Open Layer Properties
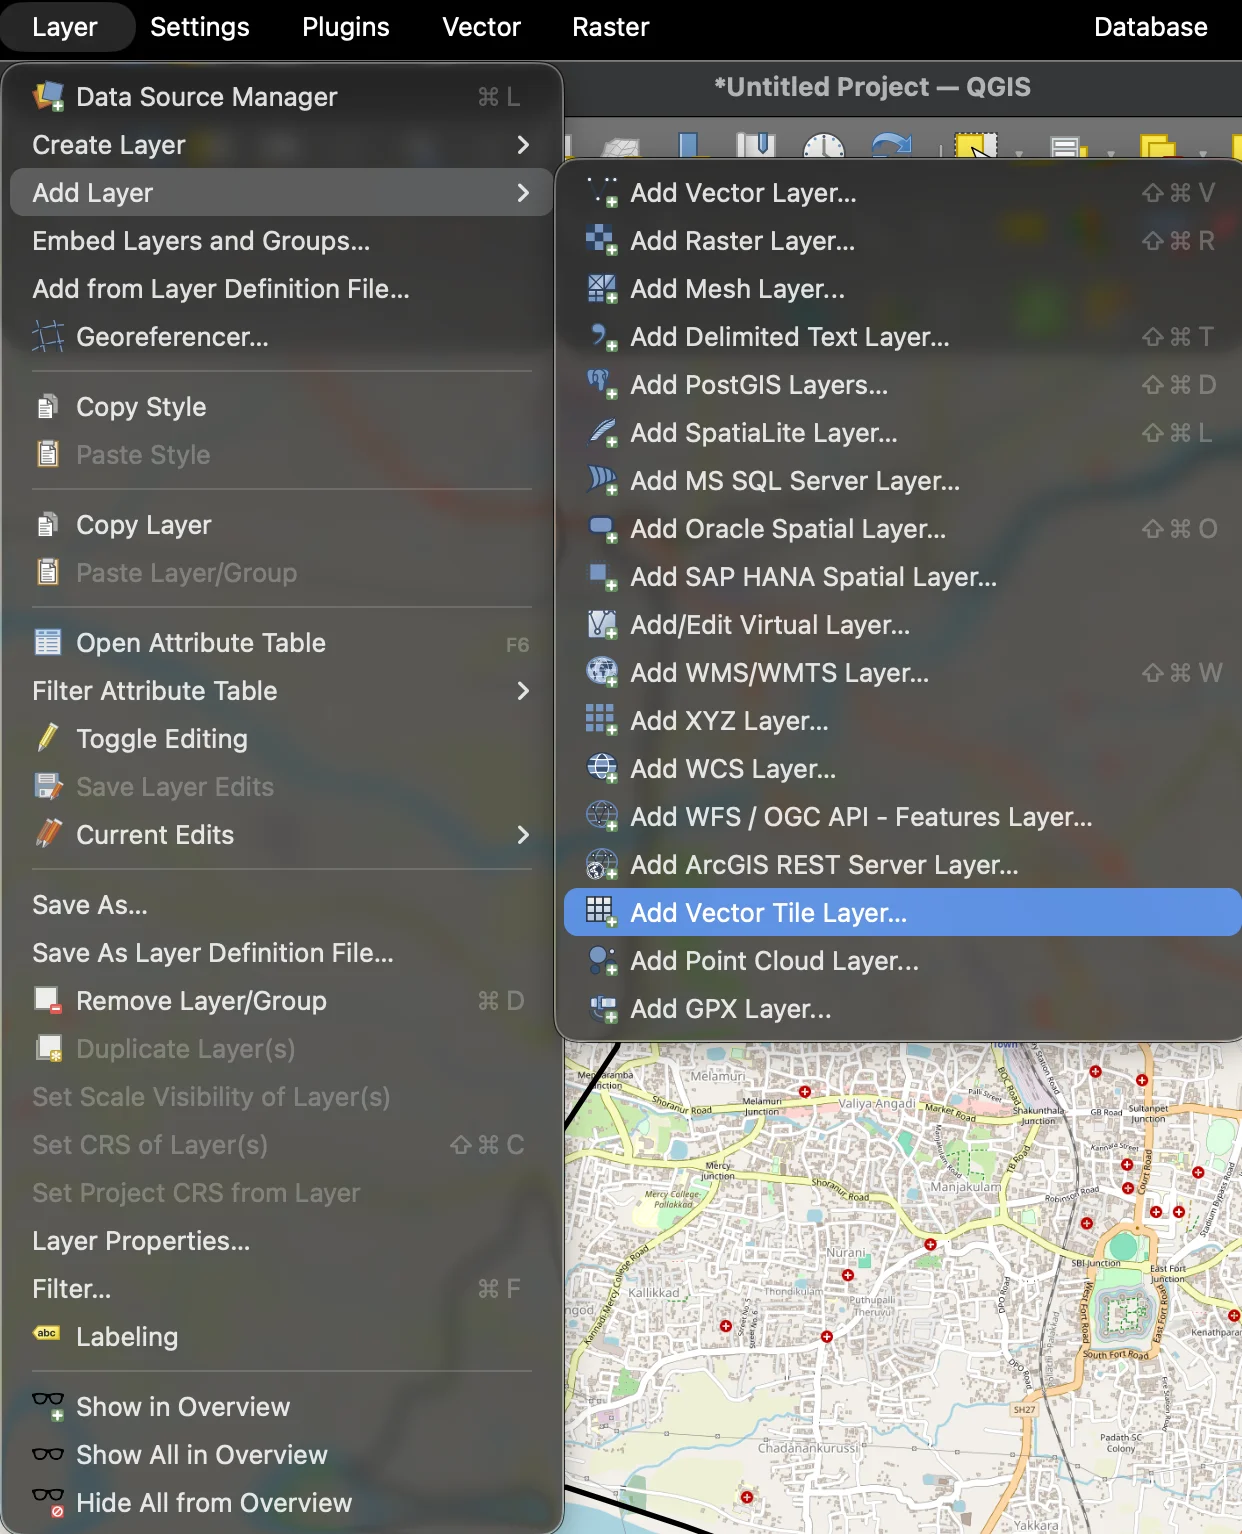Viewport: 1242px width, 1534px height. (141, 1241)
